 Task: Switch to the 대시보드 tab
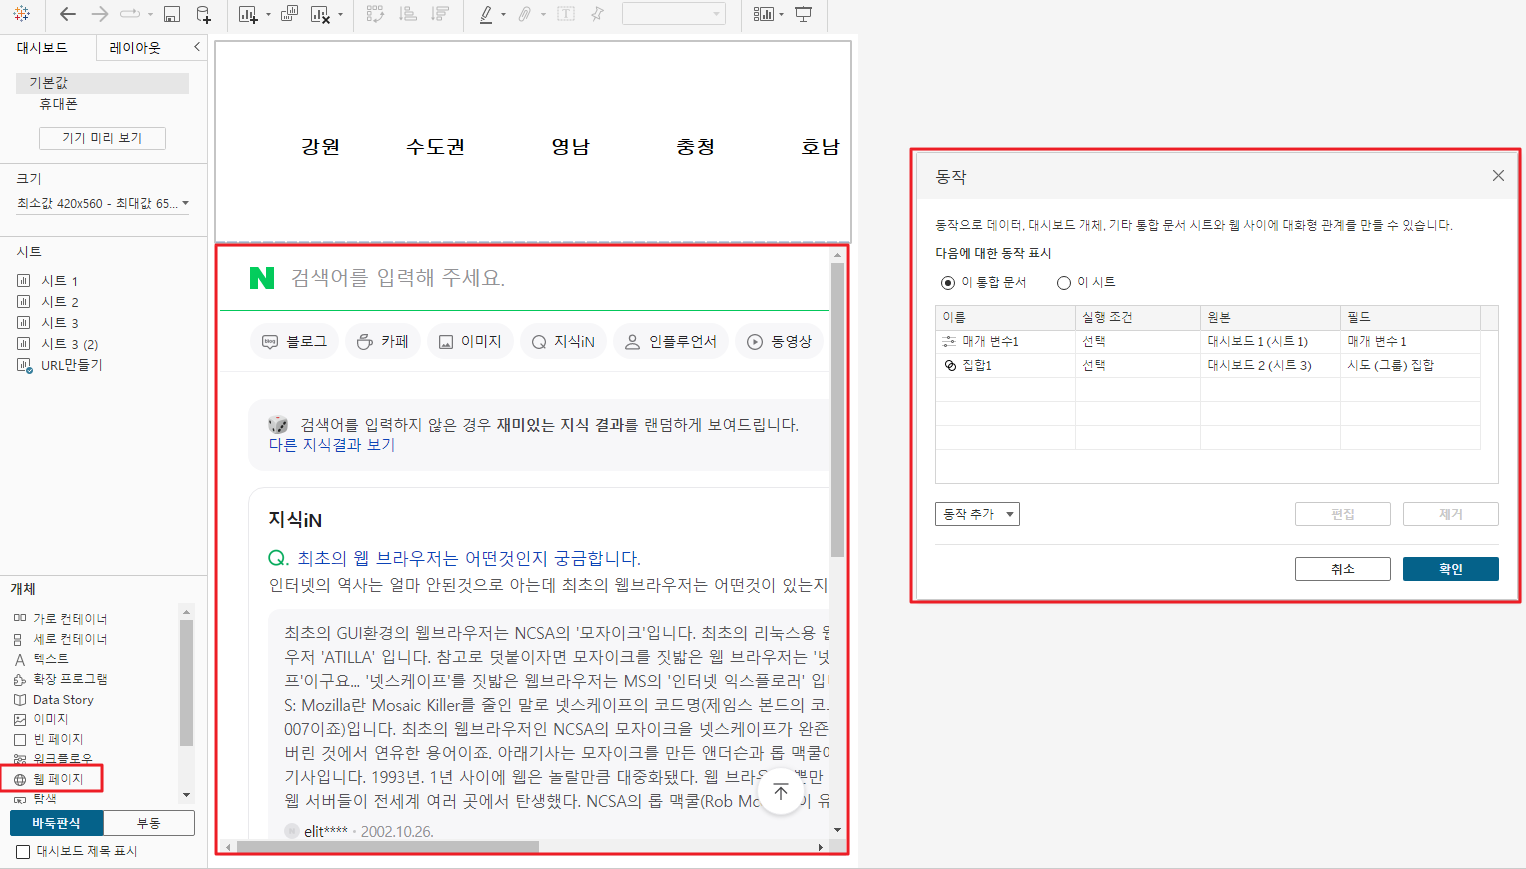click(42, 48)
